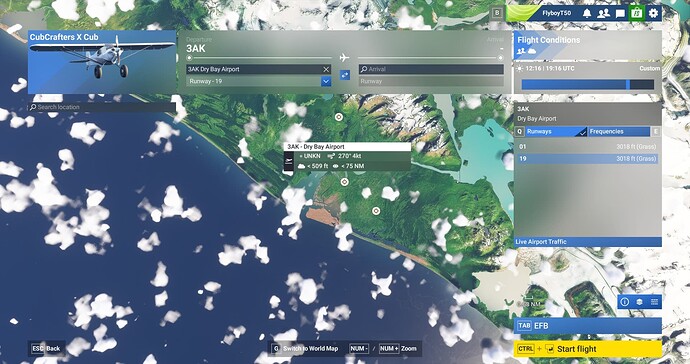Open the settings gear icon
The height and width of the screenshot is (364, 690).
coord(653,13)
